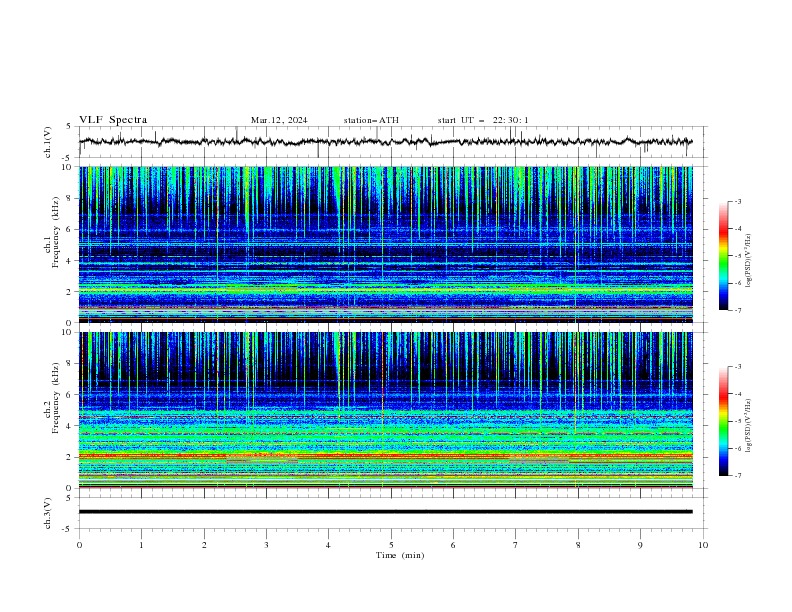The height and width of the screenshot is (612, 792).
Task: Click the upper colorbar '-3' tick label
Action: pos(737,201)
